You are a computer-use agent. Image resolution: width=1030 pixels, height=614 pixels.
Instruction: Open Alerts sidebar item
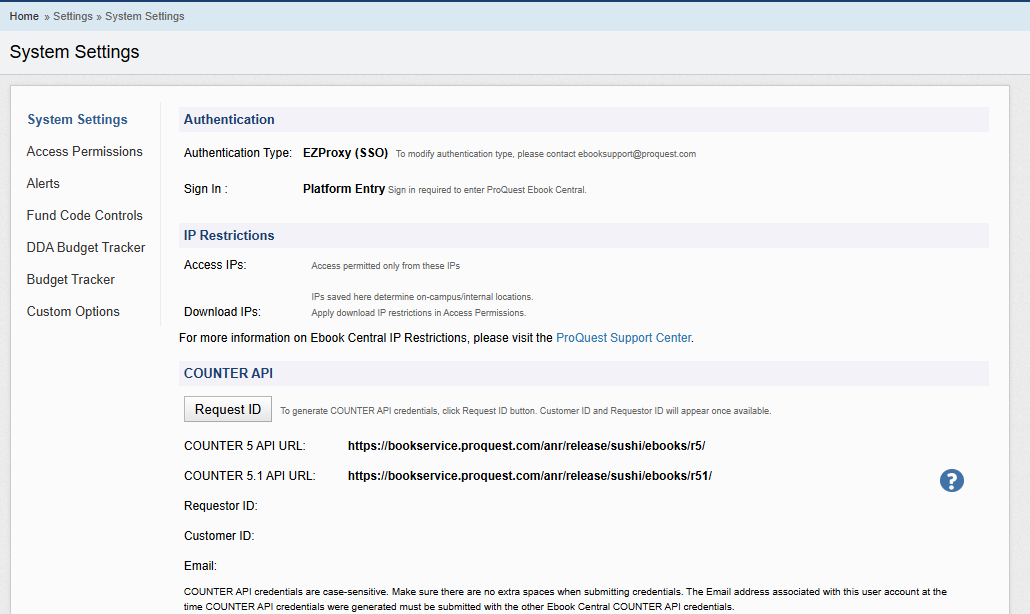tap(43, 184)
